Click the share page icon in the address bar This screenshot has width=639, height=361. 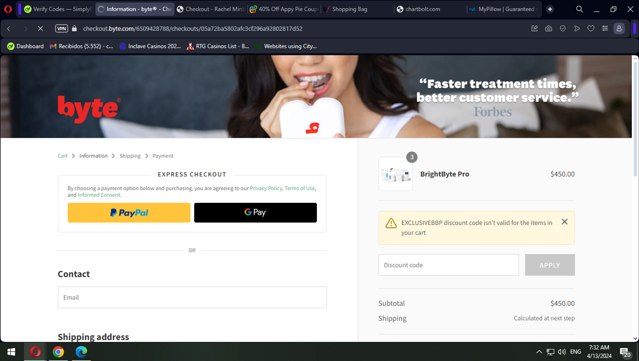tap(534, 29)
